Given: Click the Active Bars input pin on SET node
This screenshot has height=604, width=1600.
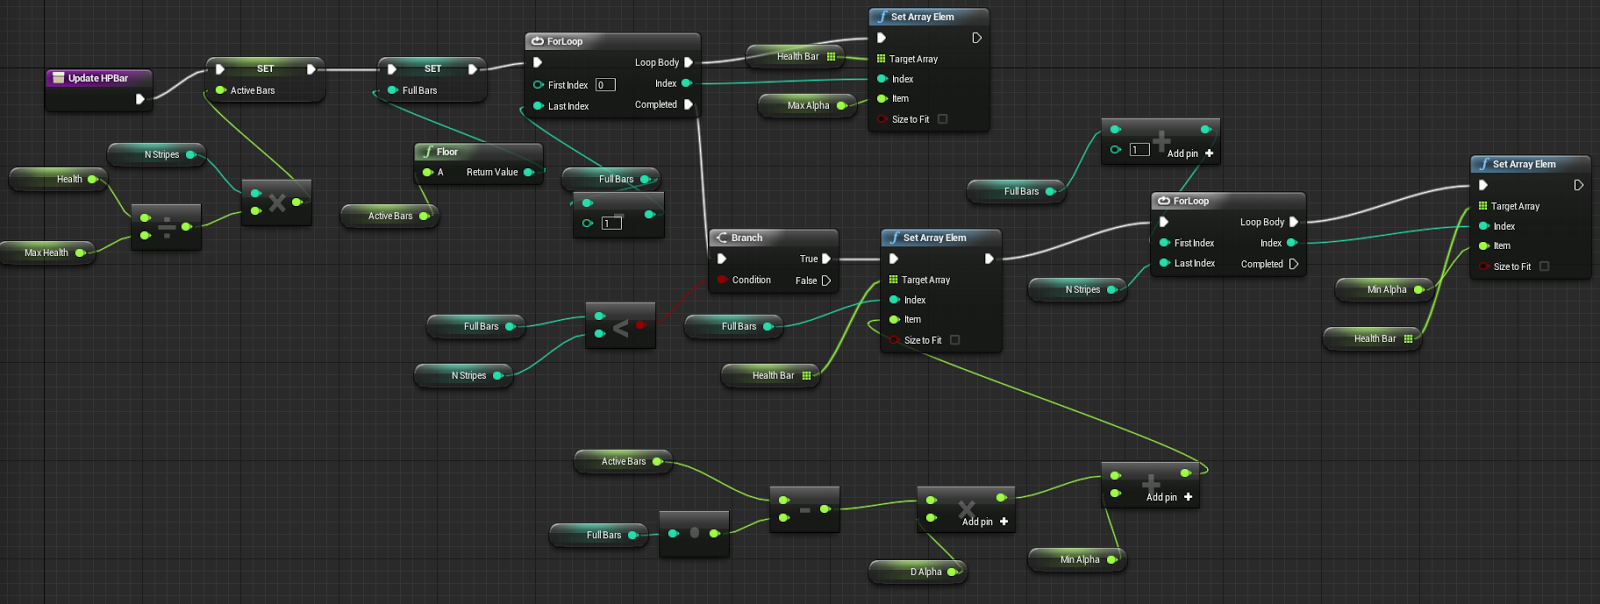Looking at the screenshot, I should click(x=221, y=90).
